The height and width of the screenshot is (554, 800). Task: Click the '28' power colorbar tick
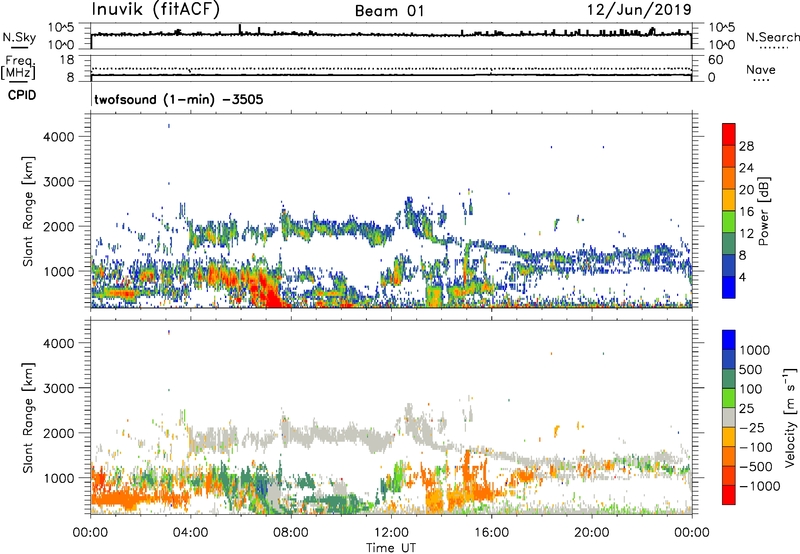(x=746, y=146)
